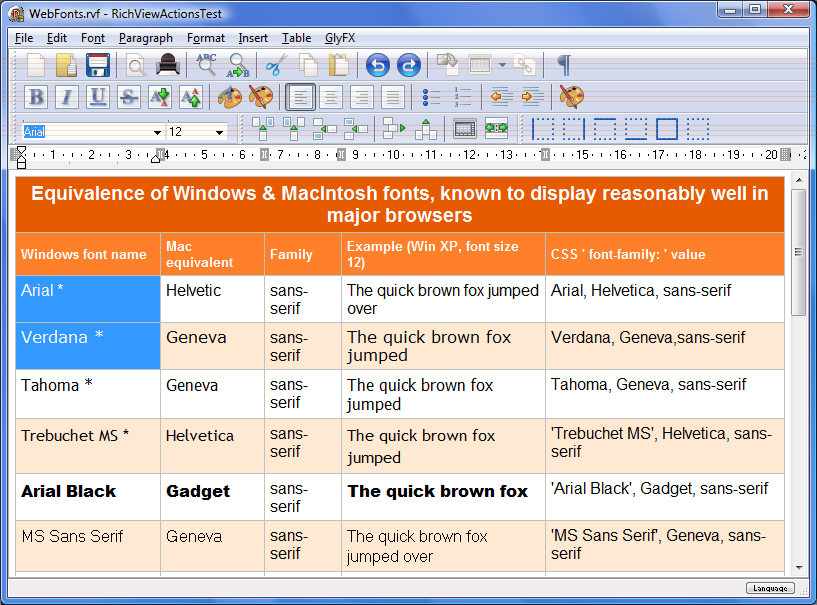The height and width of the screenshot is (605, 817).
Task: Grow font size with the green-up-arrow A icon
Action: point(191,97)
